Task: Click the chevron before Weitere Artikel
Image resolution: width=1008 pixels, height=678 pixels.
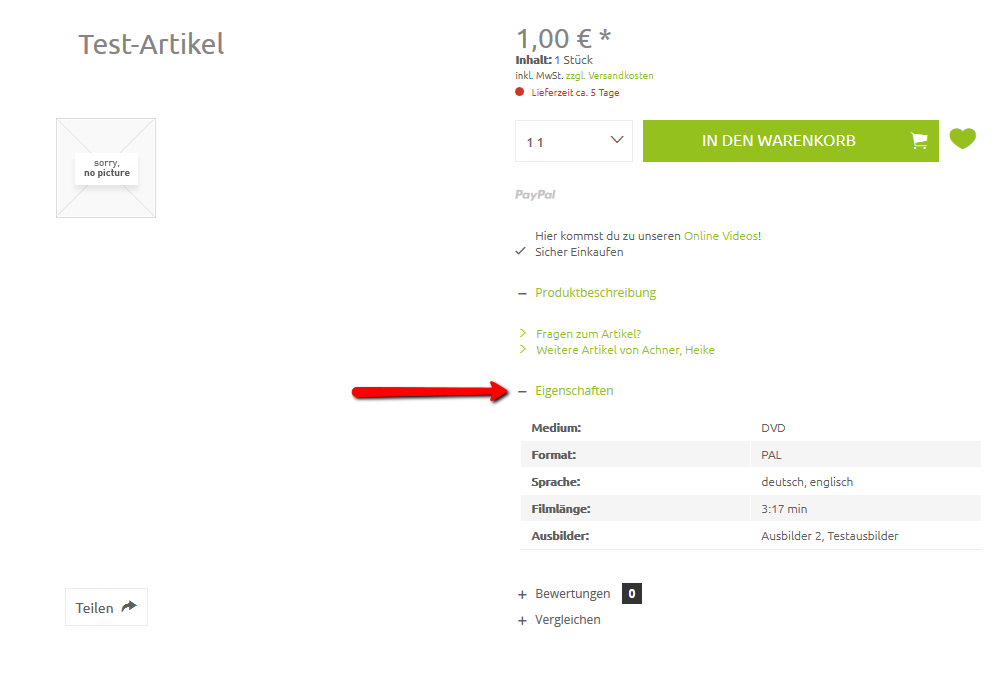Action: point(523,350)
